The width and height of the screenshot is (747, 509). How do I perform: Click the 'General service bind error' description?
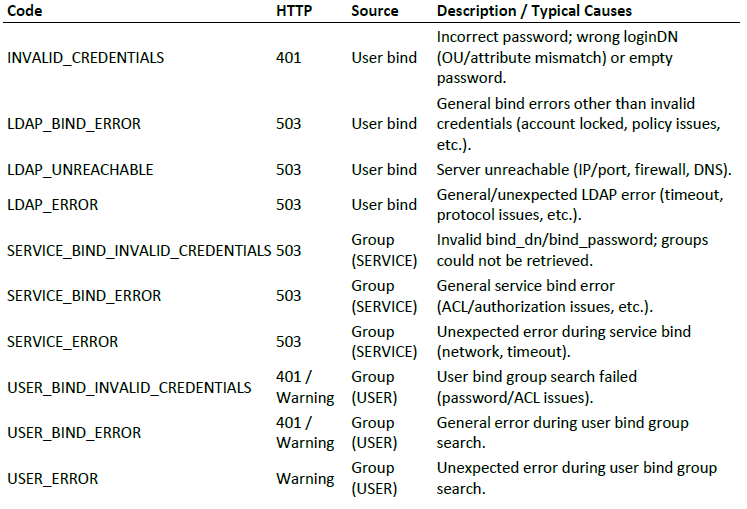[545, 296]
